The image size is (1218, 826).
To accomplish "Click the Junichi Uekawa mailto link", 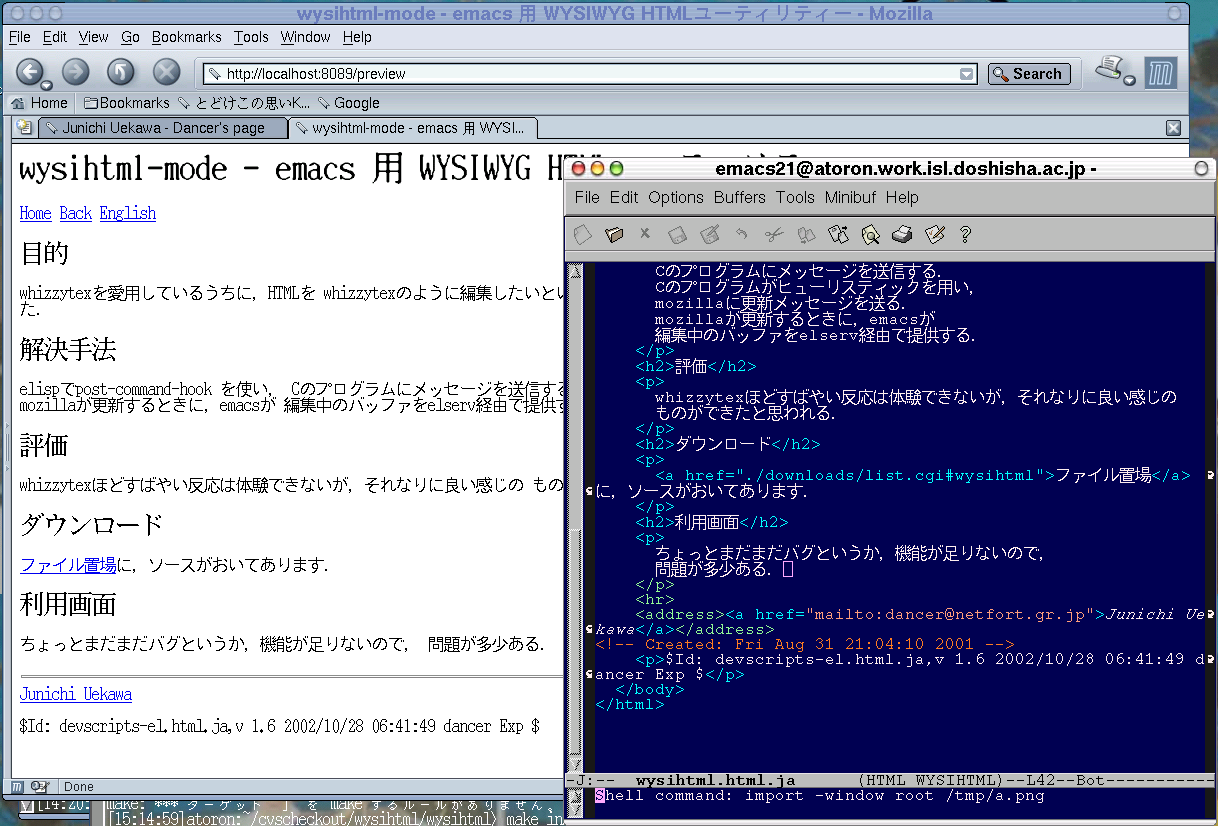I will click(76, 694).
